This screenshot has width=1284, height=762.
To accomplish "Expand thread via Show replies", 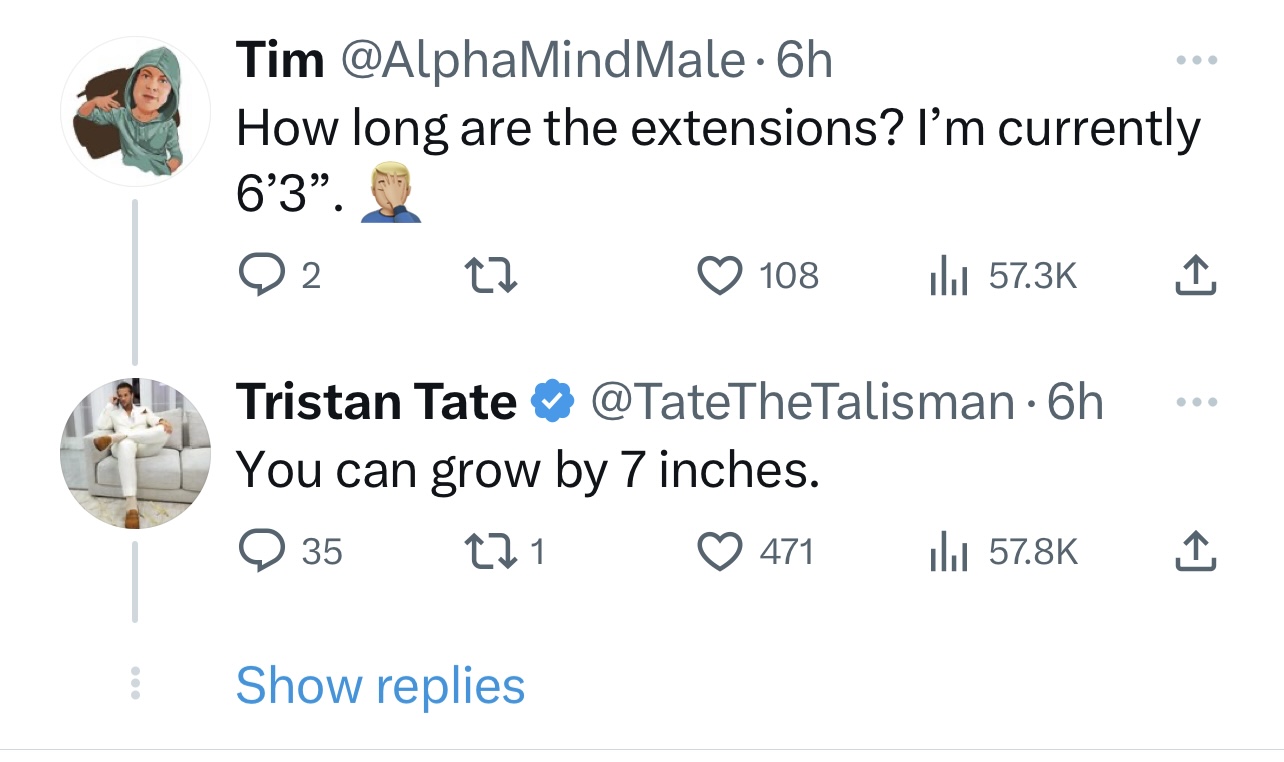I will pos(380,686).
